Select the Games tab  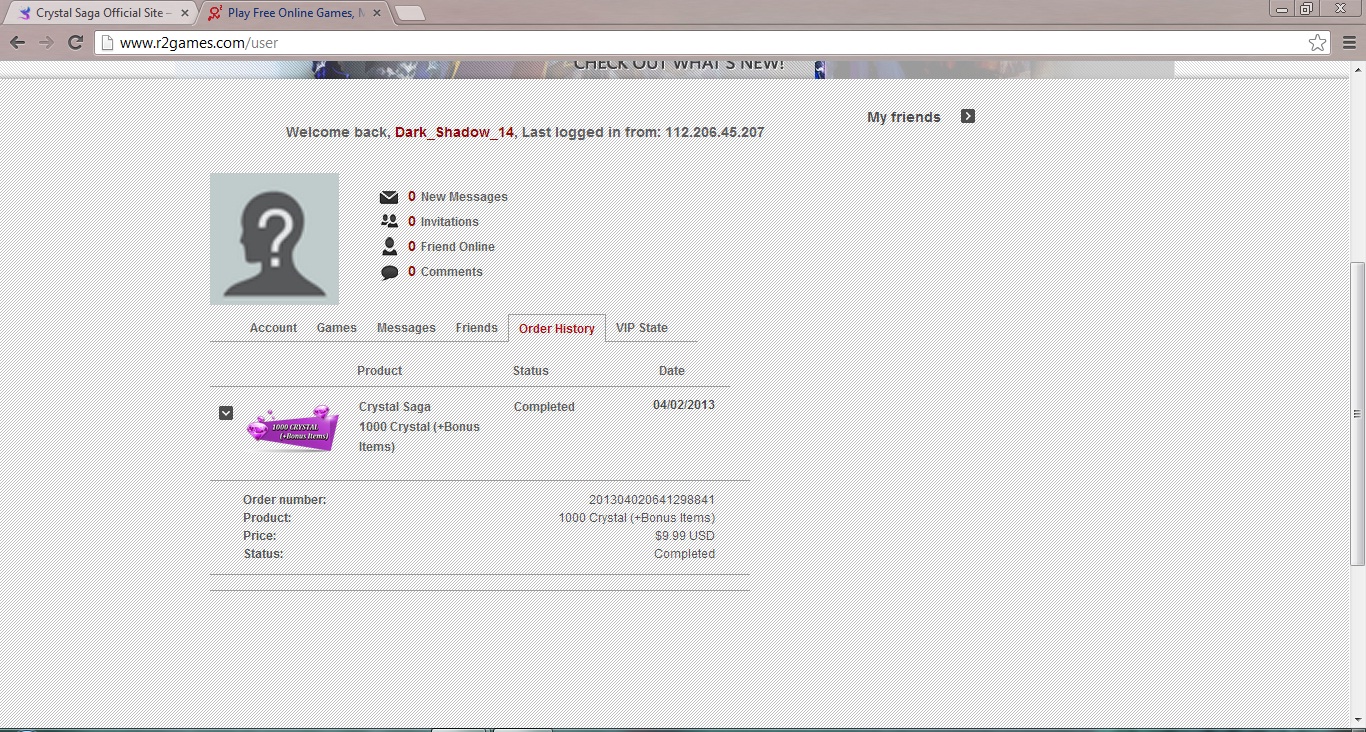pos(336,328)
